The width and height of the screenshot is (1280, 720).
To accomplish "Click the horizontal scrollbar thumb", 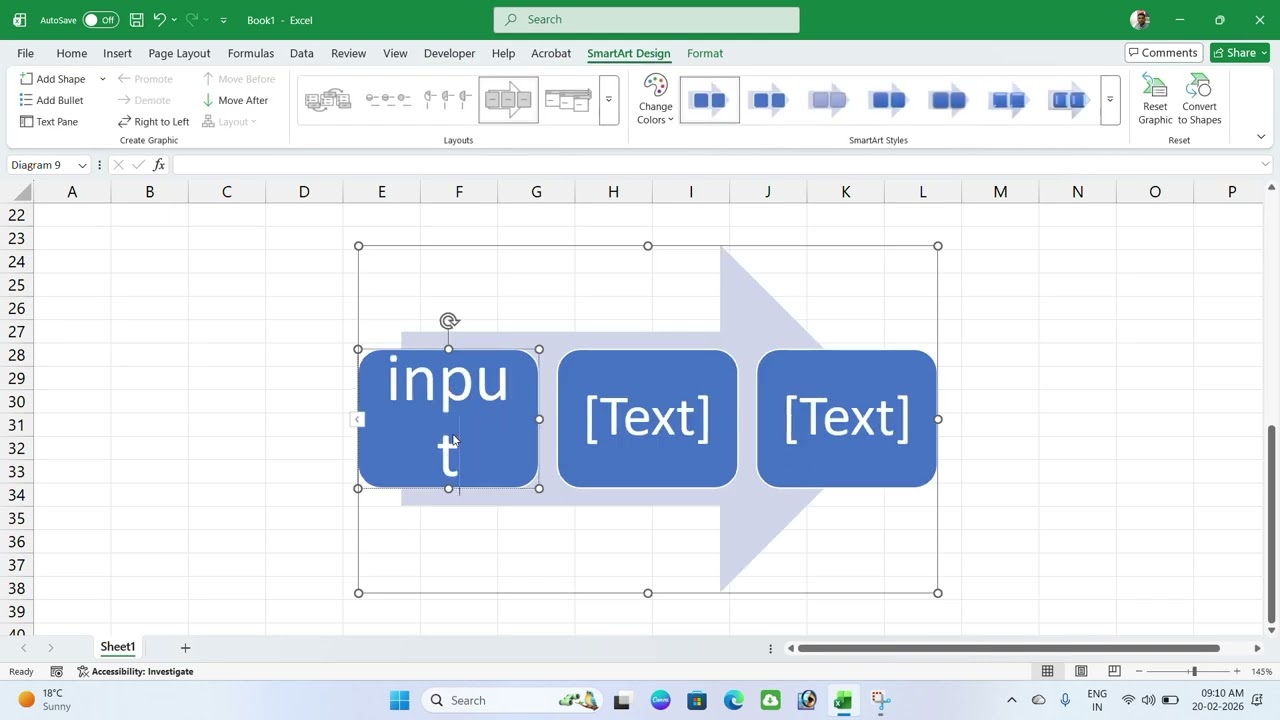I will pyautogui.click(x=1009, y=648).
